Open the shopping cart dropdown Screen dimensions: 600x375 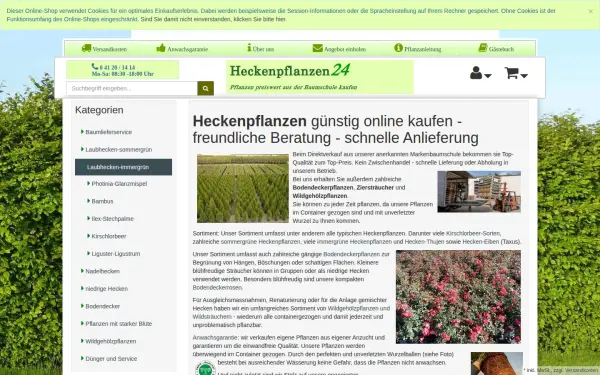point(516,73)
